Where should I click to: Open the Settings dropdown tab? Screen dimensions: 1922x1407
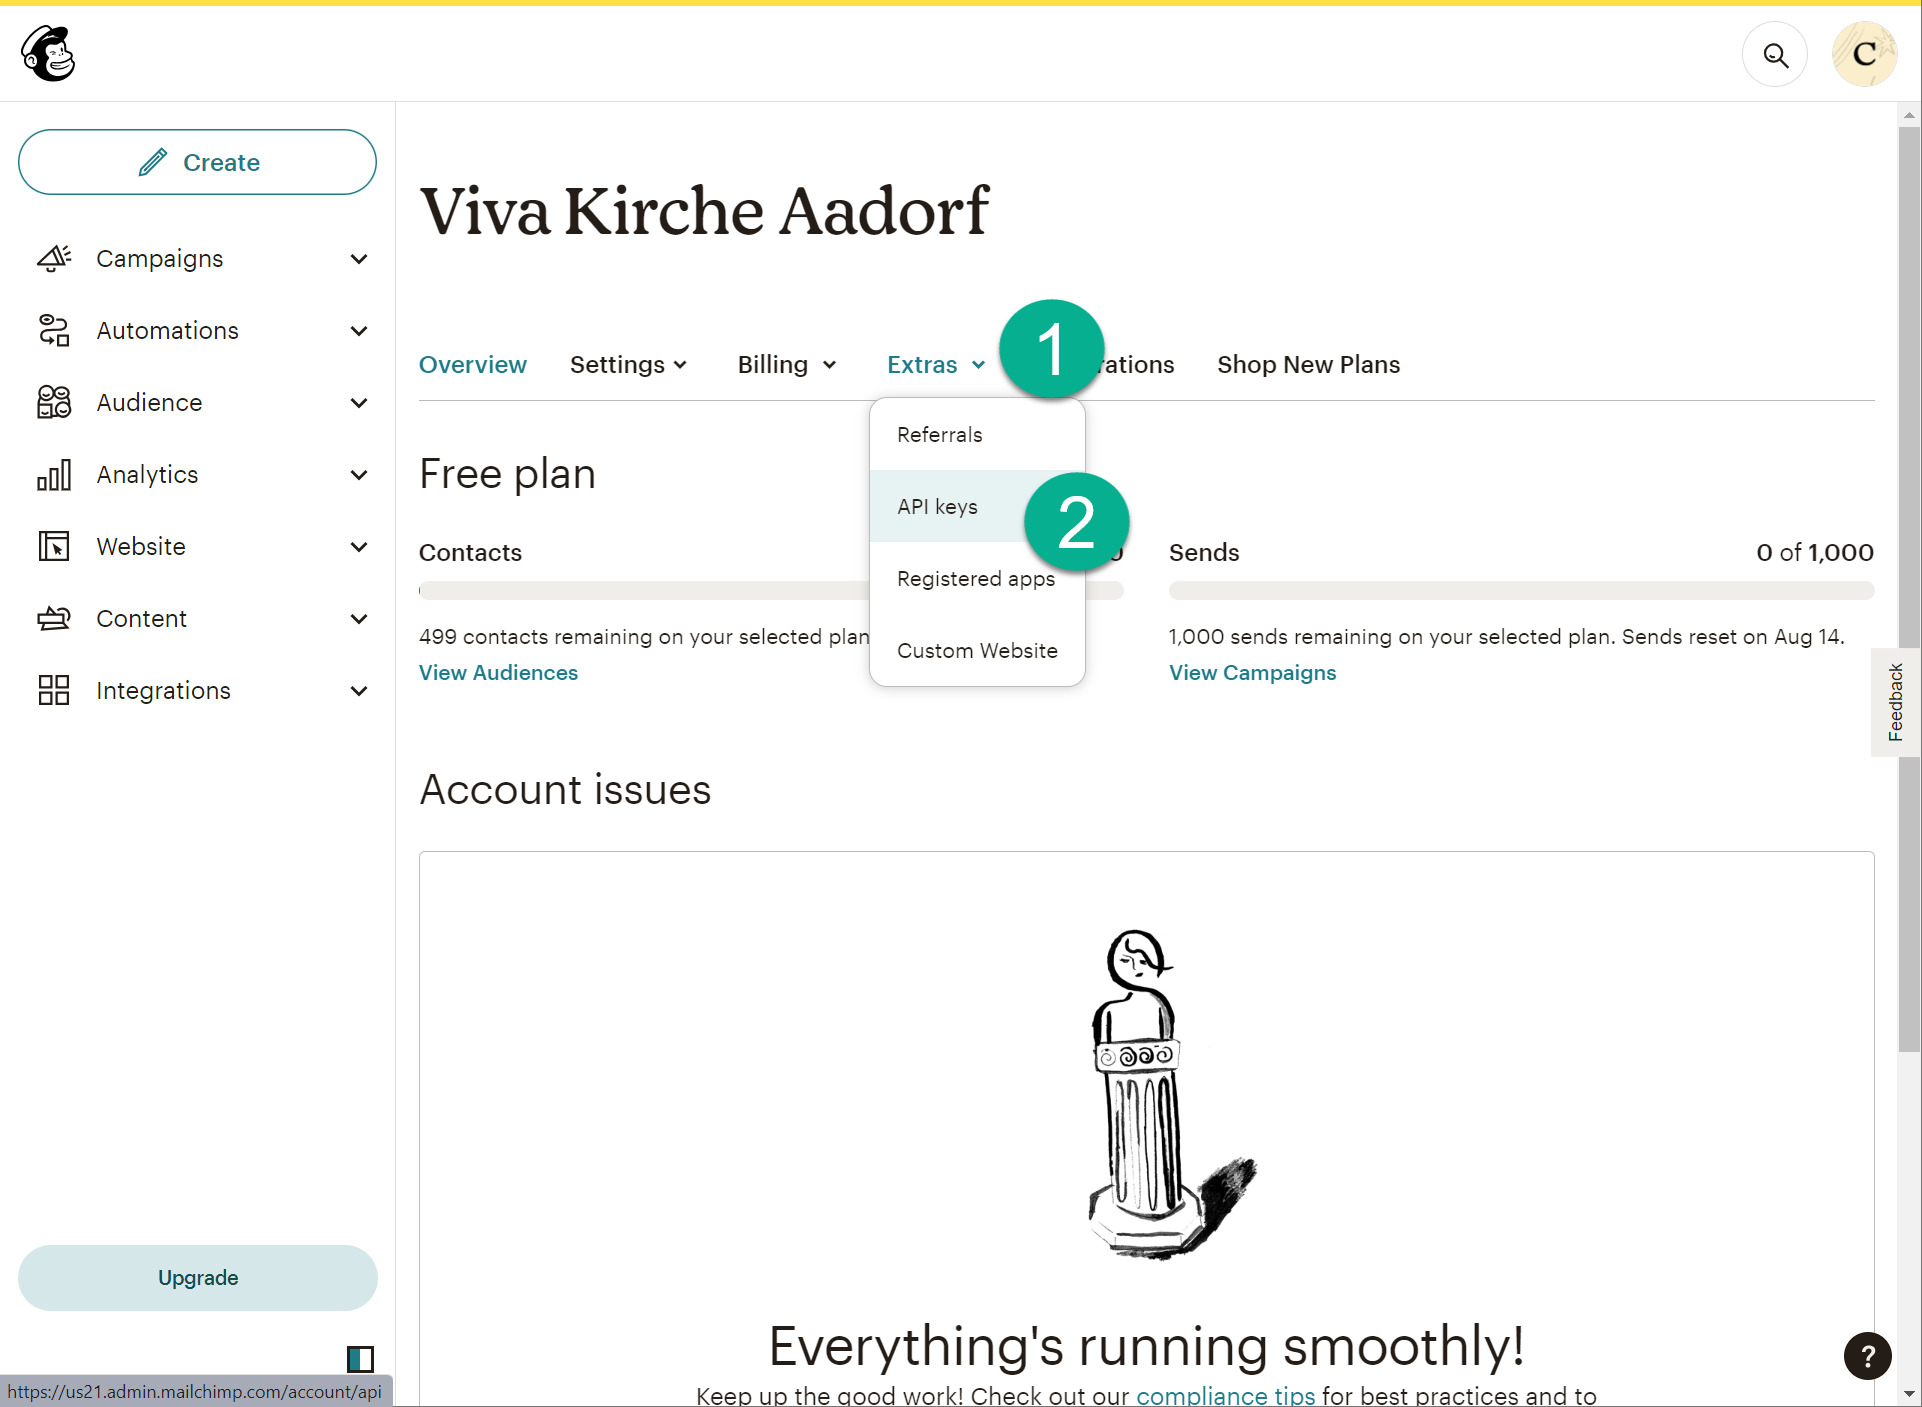628,365
